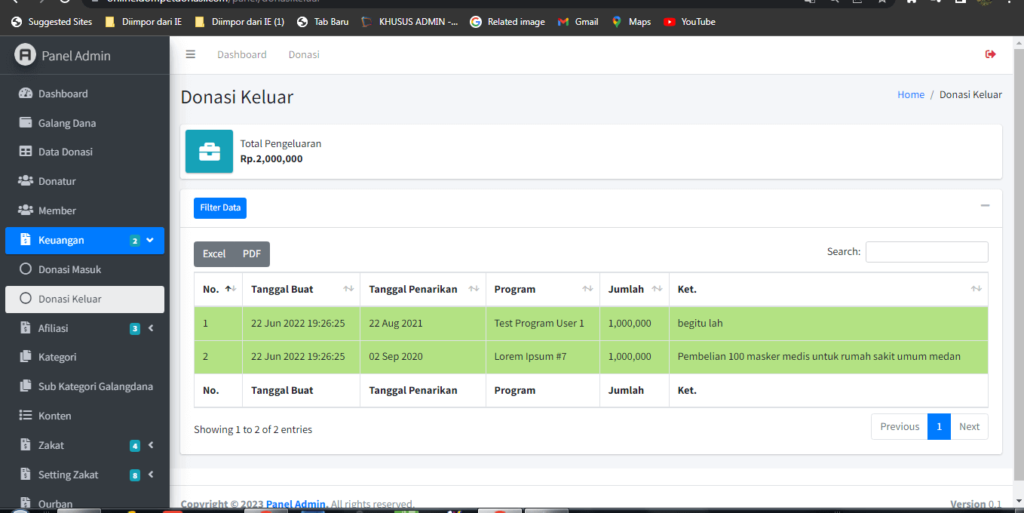Image resolution: width=1024 pixels, height=513 pixels.
Task: Open the Member sidebar item
Action: click(x=57, y=211)
